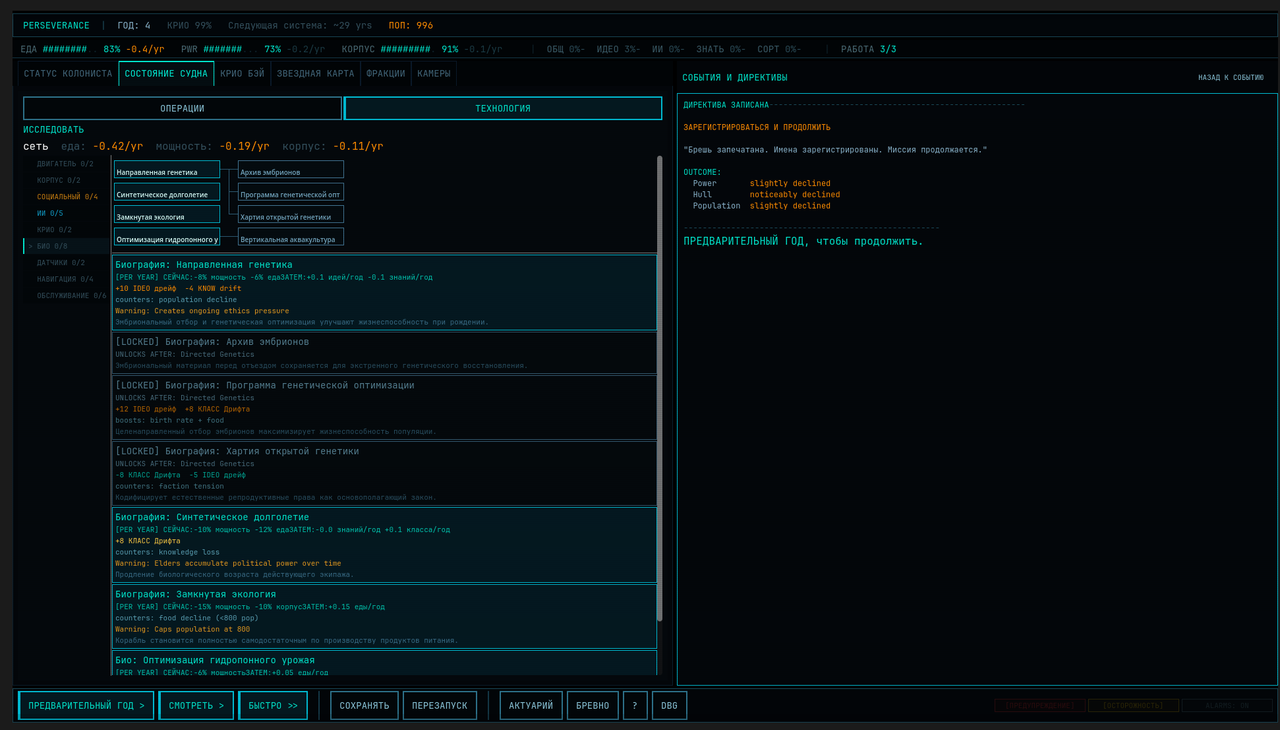The image size is (1280, 730).
Task: Open the ЗВЕЗДНАЯ КАРТА tab
Action: [315, 73]
